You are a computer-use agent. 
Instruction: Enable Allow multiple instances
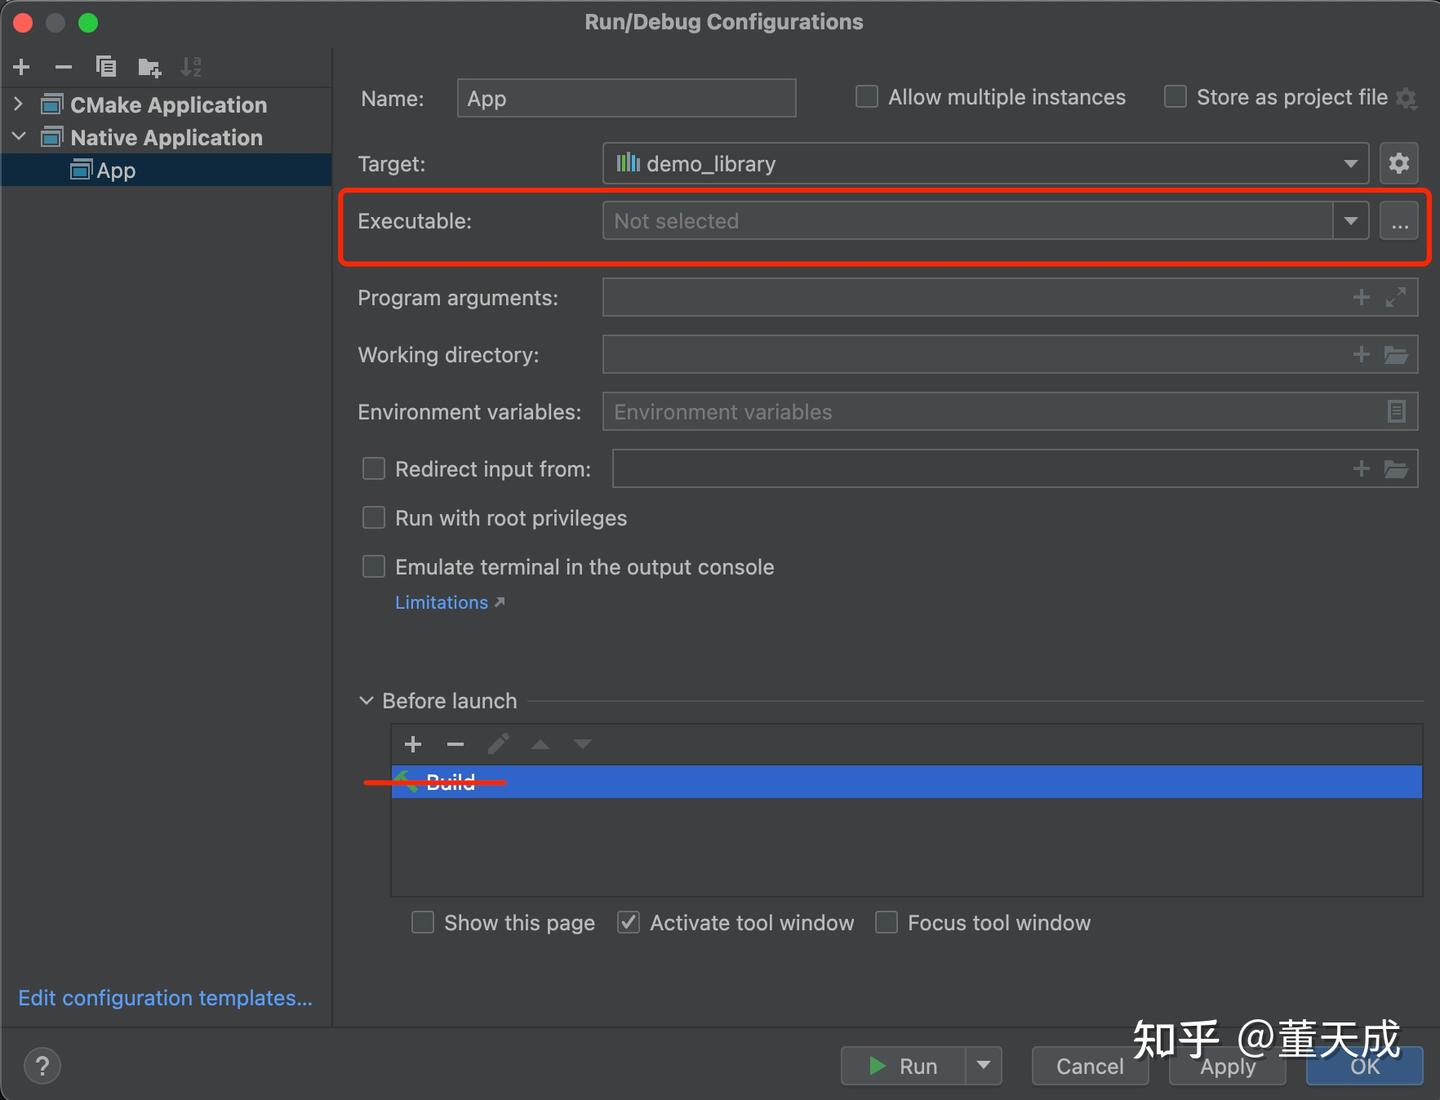(867, 97)
